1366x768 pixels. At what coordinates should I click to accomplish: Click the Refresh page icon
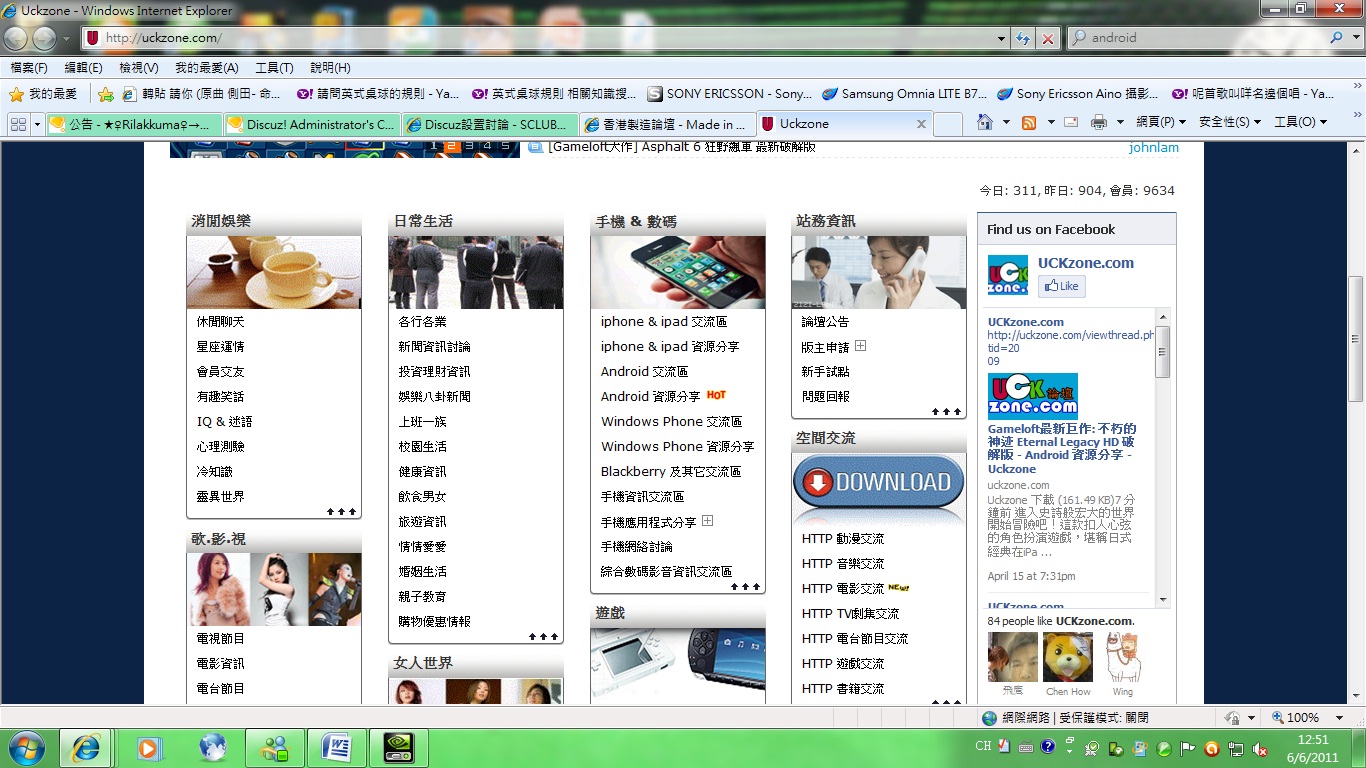1023,38
